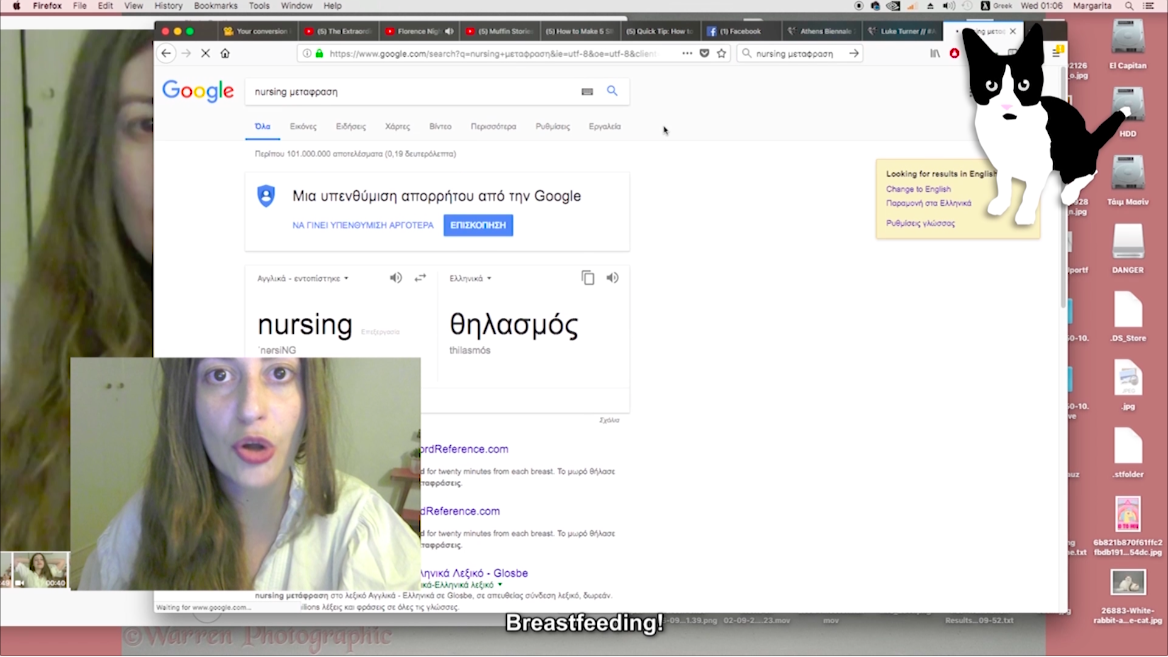Open the Bookmarks menu
The height and width of the screenshot is (657, 1168).
[215, 6]
